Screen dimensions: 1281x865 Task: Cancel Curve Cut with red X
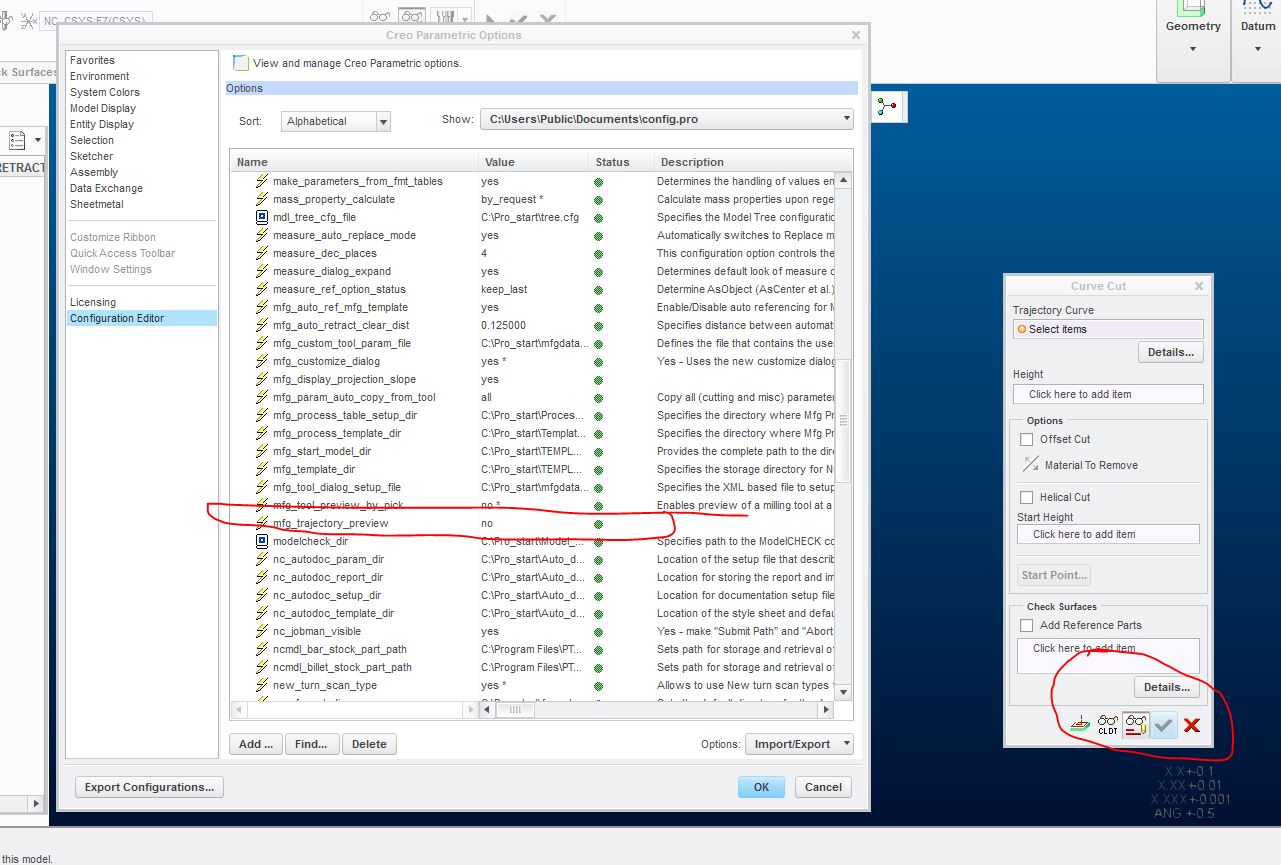tap(1191, 725)
